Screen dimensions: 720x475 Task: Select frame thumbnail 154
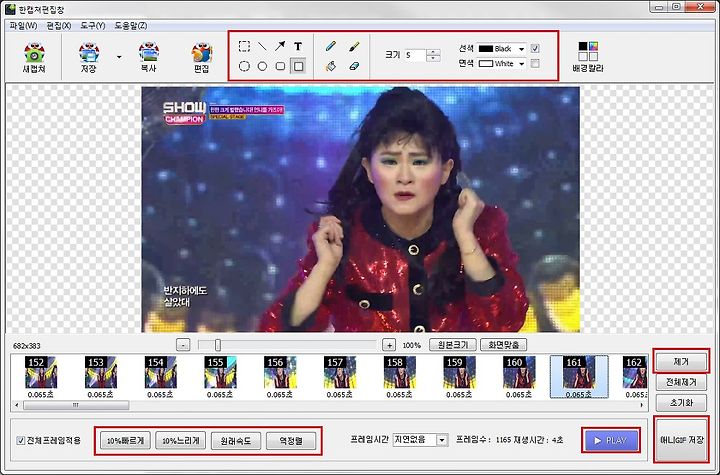tap(160, 376)
